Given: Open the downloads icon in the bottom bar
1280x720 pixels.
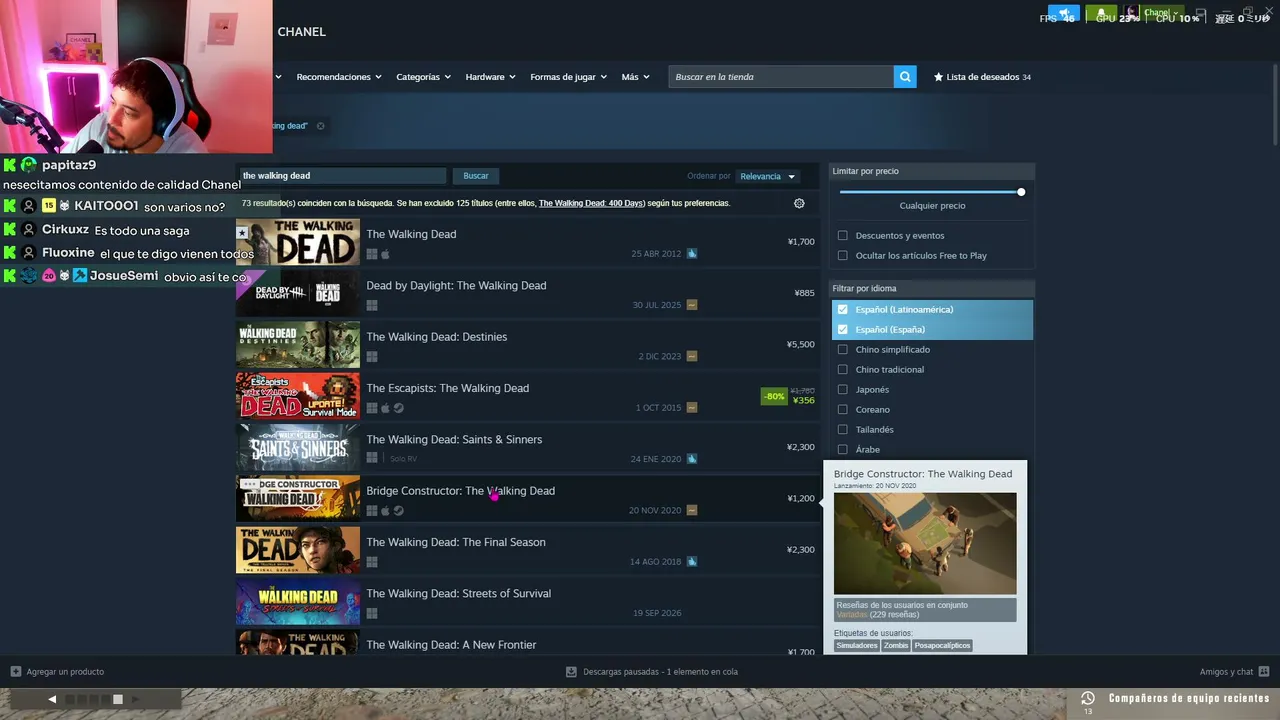Looking at the screenshot, I should (571, 672).
